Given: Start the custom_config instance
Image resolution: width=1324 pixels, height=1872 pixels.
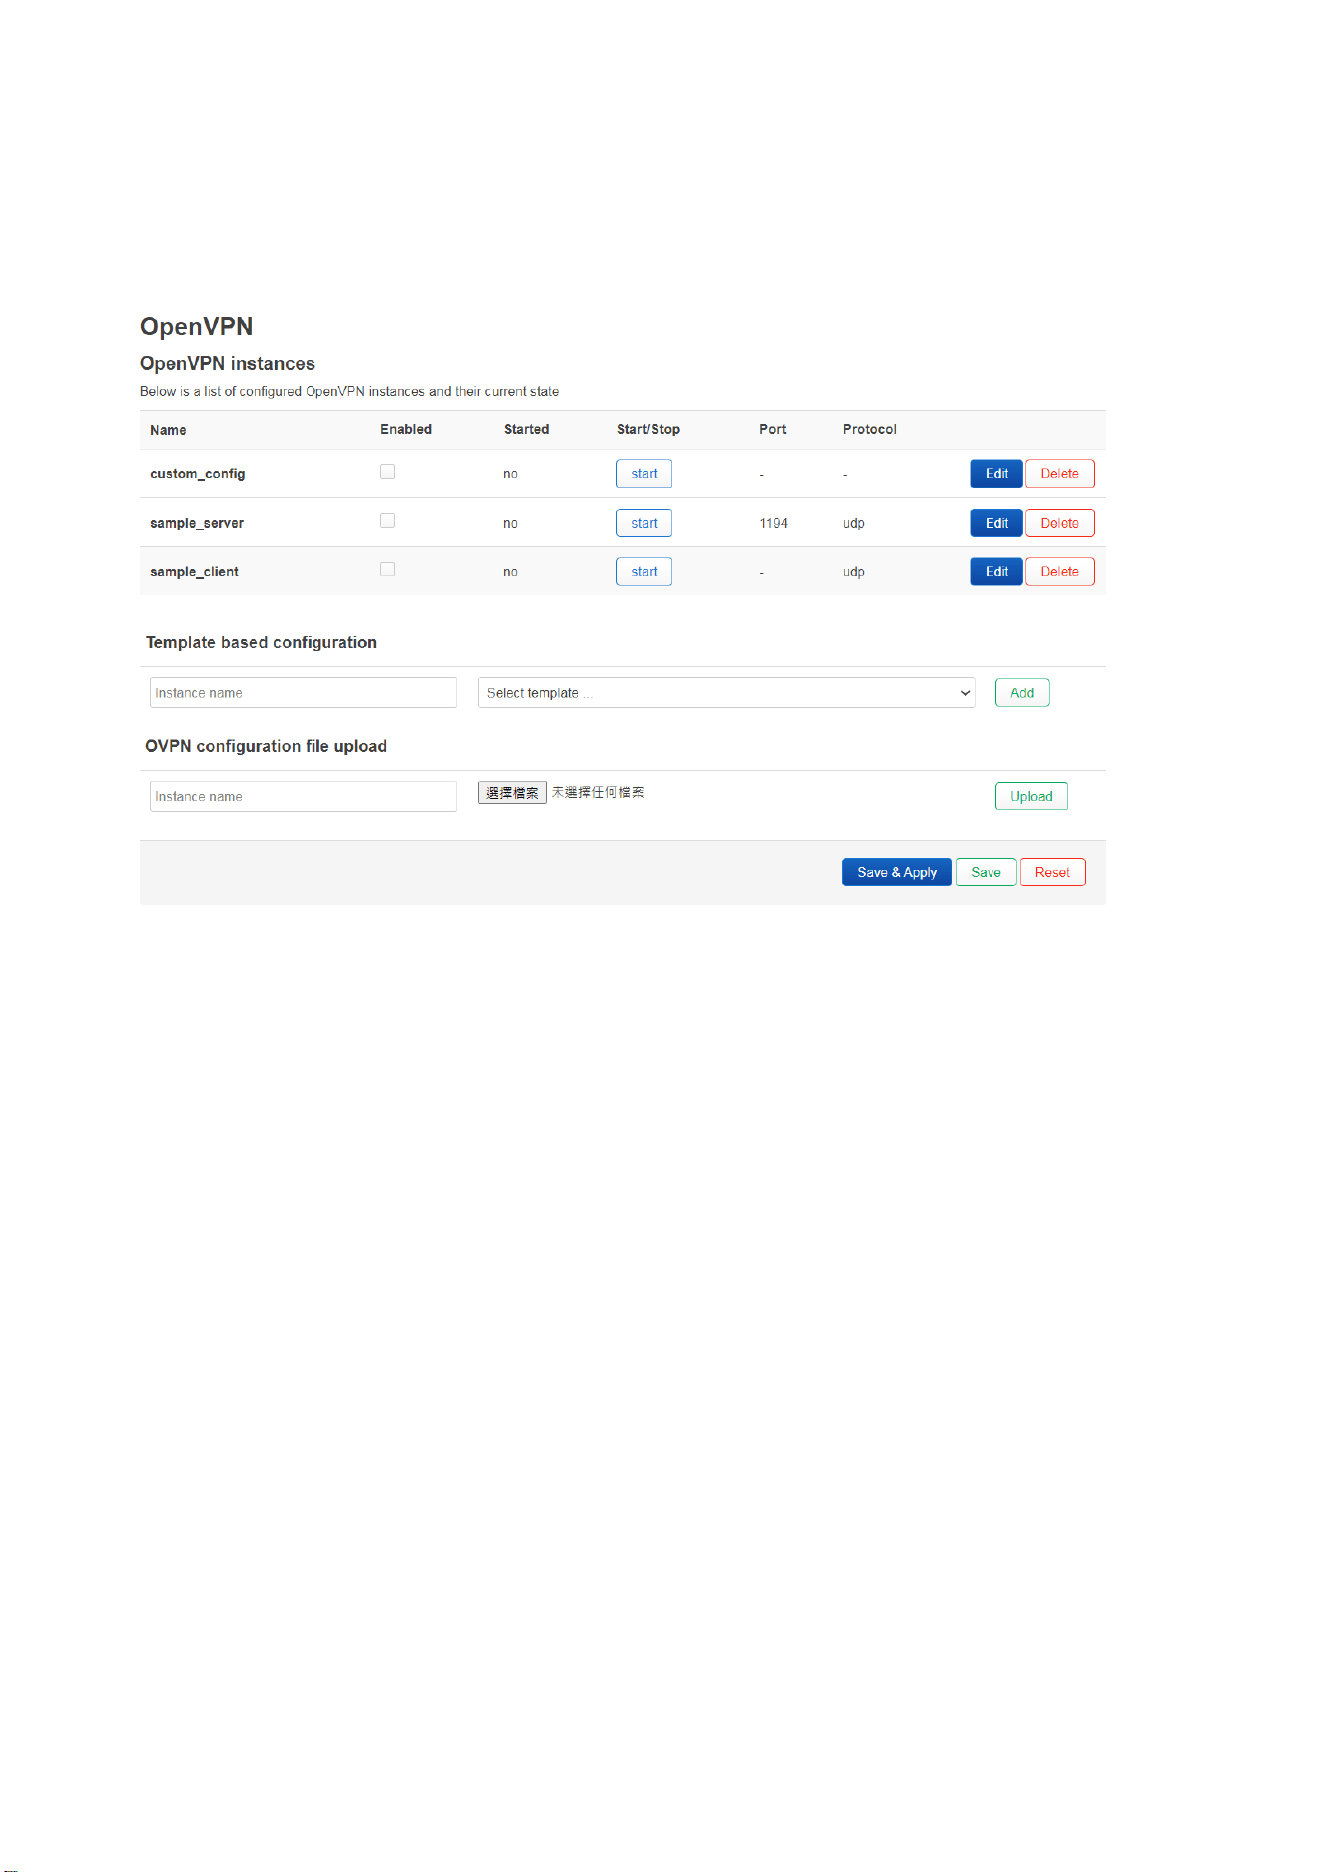Looking at the screenshot, I should (x=644, y=474).
